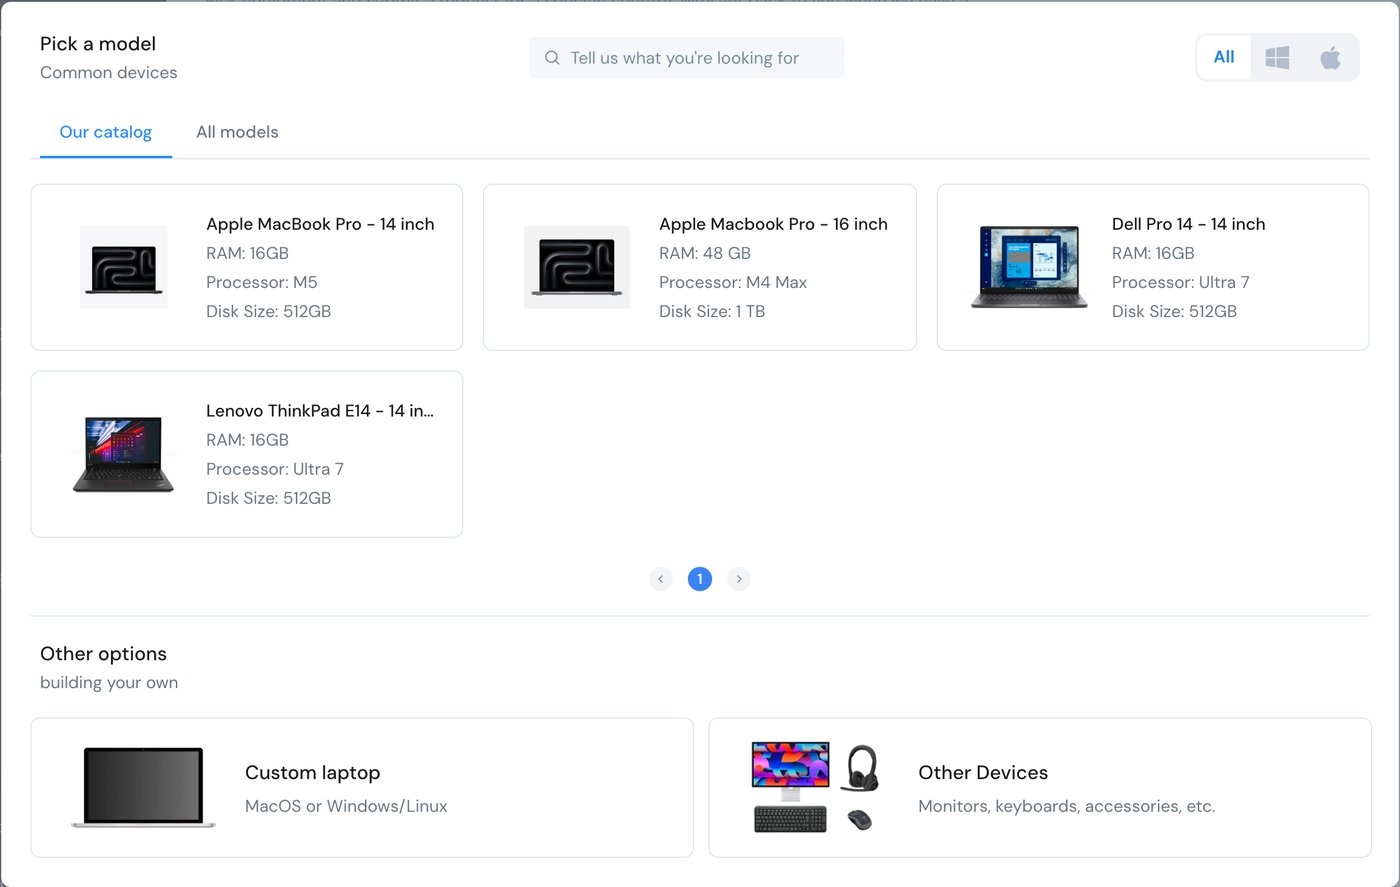Click 'MacOS or Windows/Linux' description

click(x=346, y=806)
